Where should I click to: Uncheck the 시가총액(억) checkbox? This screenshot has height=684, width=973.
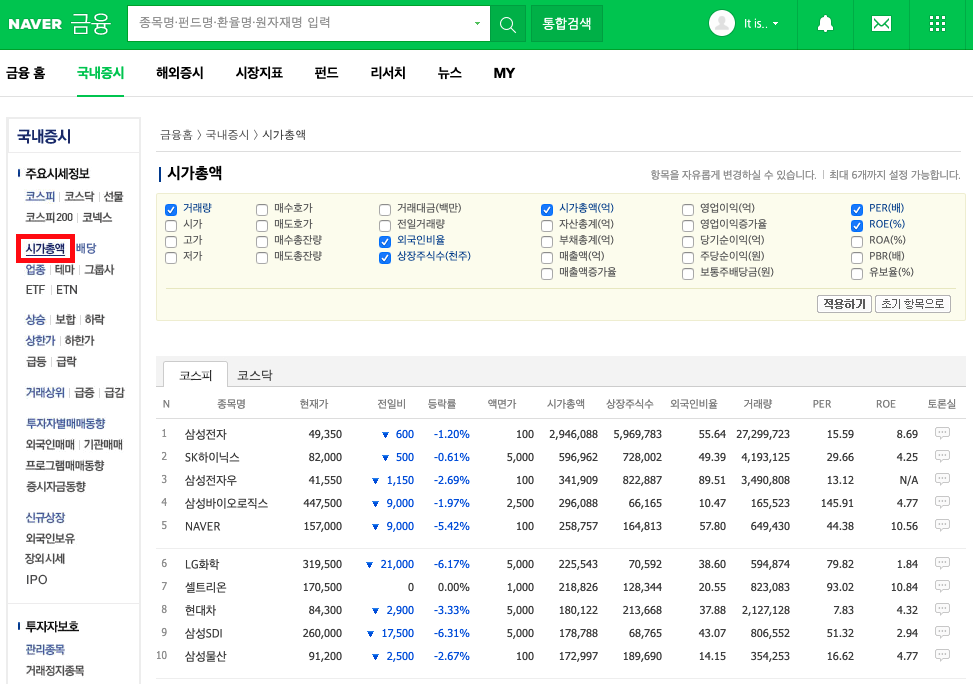(547, 209)
